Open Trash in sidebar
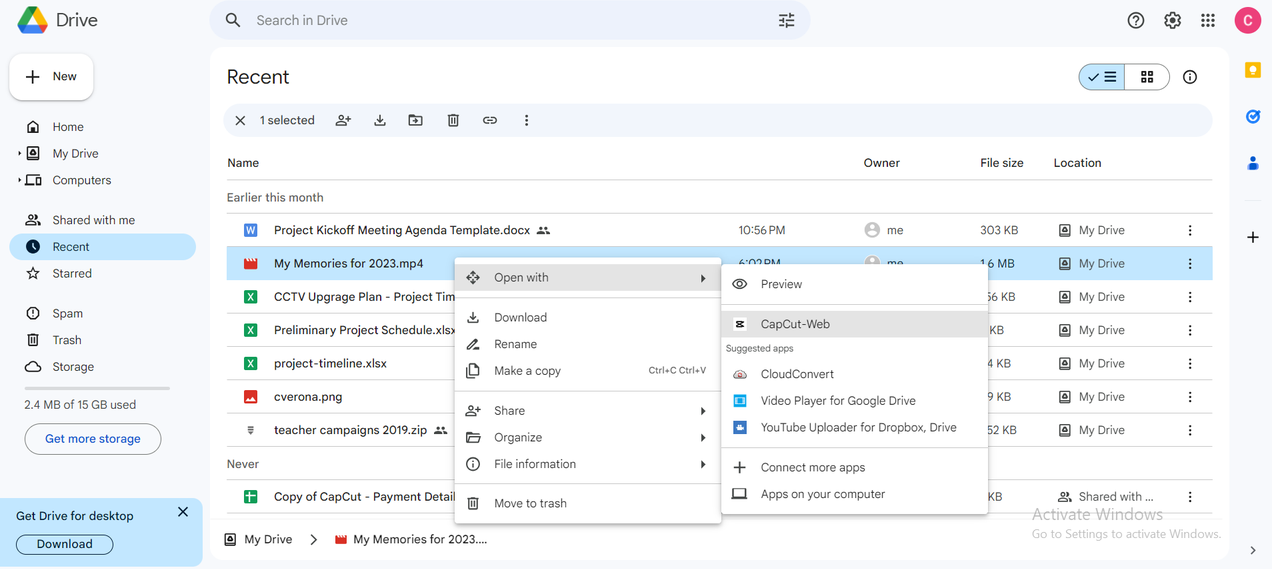 (x=102, y=340)
